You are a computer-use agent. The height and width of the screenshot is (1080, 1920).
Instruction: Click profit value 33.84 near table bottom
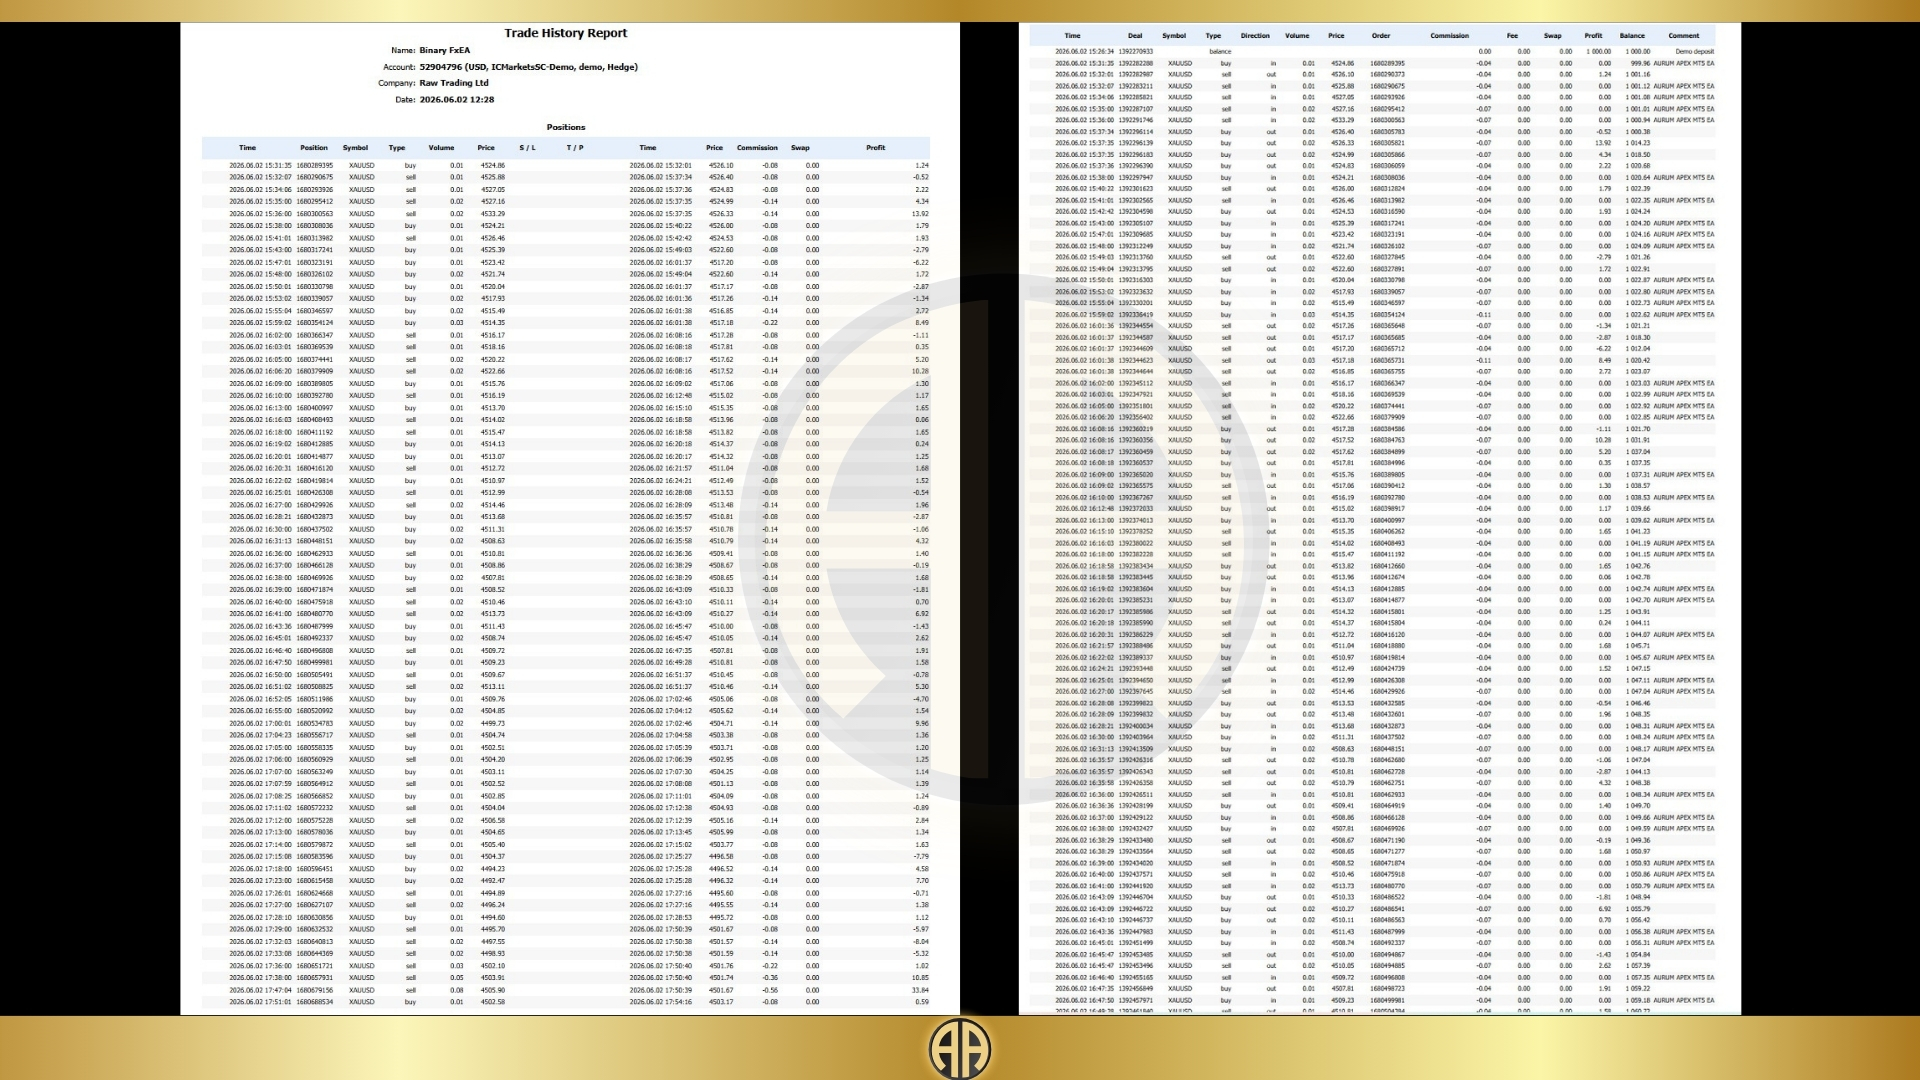tap(920, 990)
